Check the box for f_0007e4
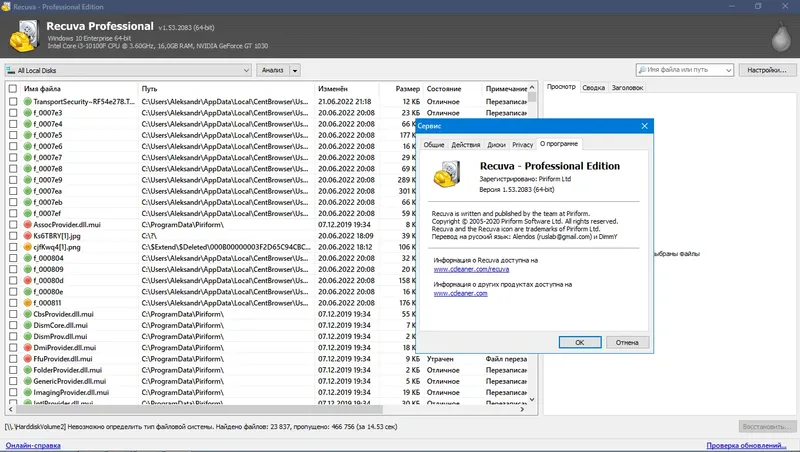Screen dimensions: 800x452 tap(13, 124)
